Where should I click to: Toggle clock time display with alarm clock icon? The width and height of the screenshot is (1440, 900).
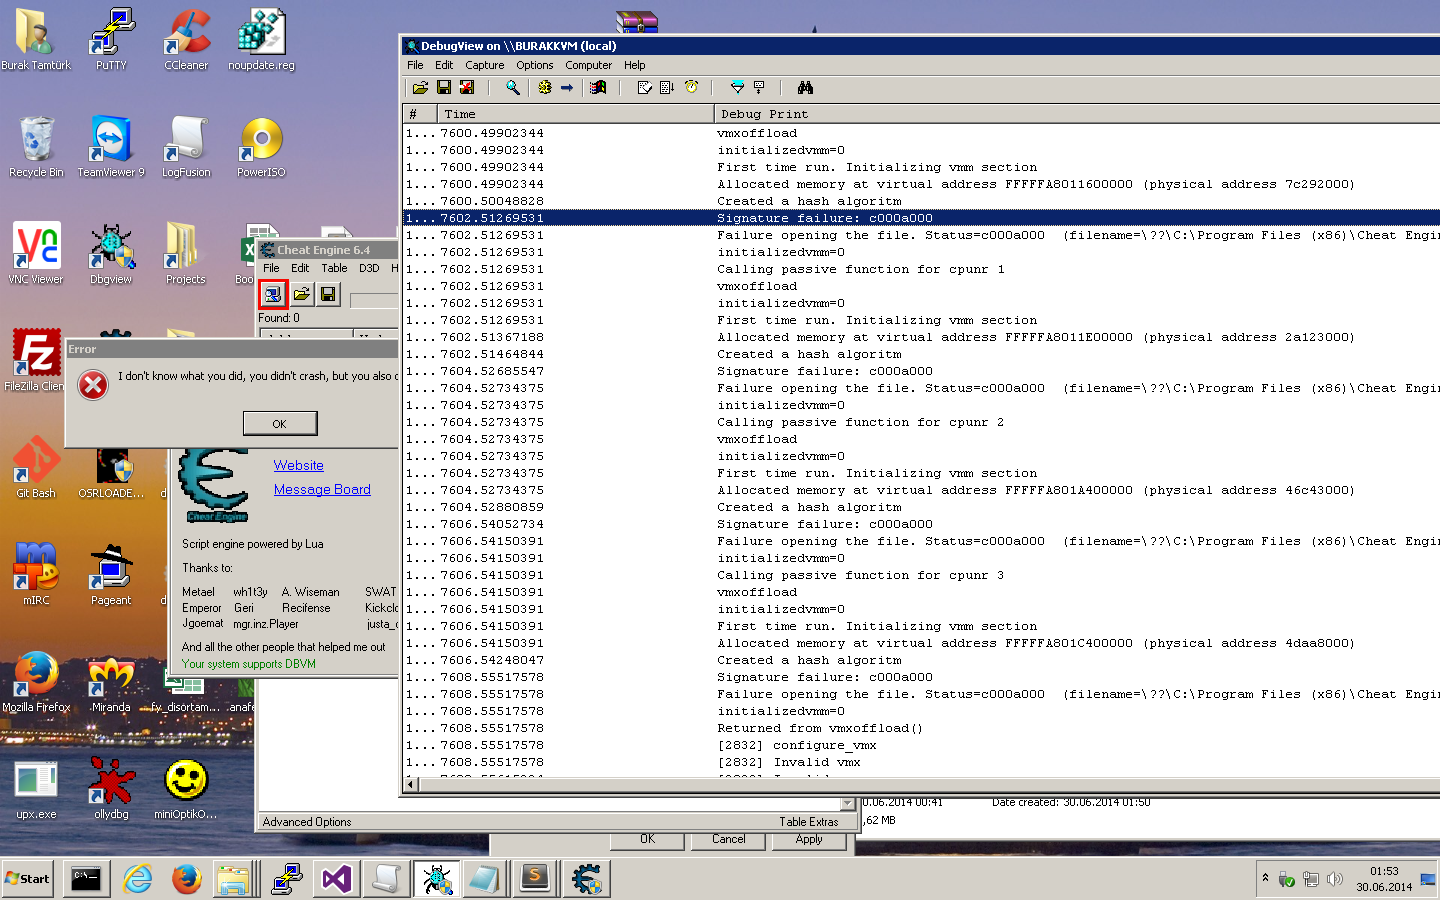pos(691,88)
